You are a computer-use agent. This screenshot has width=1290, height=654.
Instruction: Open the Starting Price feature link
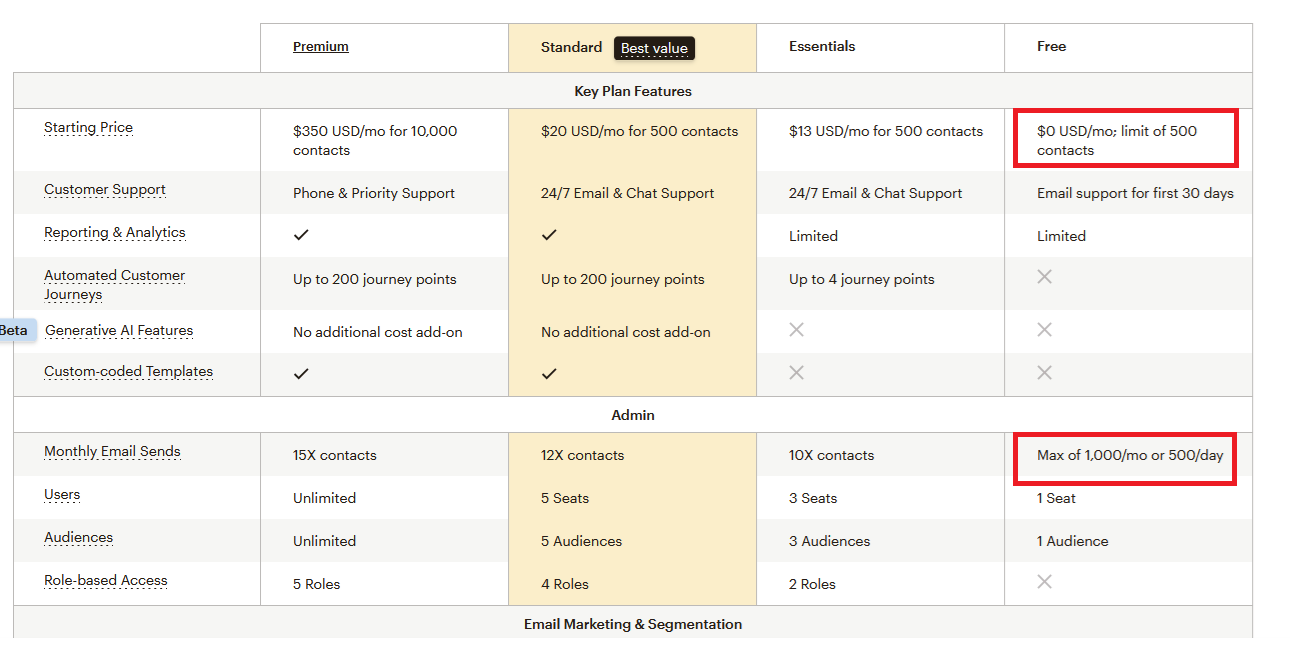(x=88, y=128)
